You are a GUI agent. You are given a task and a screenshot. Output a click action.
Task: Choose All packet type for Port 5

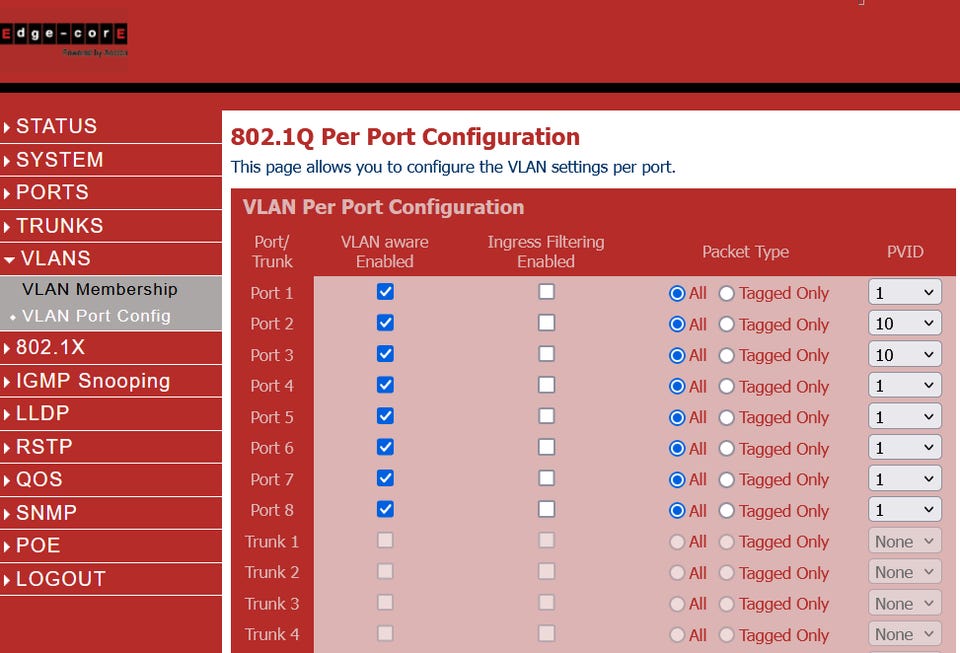click(x=677, y=417)
